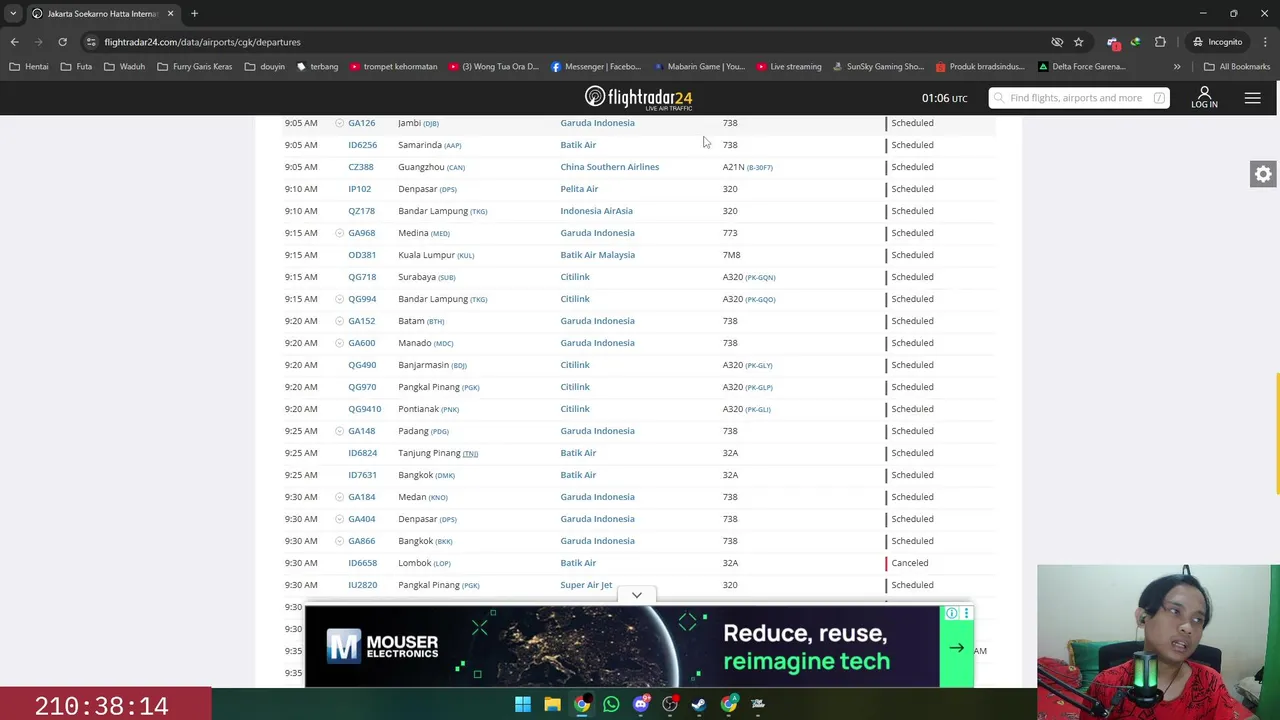Expand codeshare details for flight GA184
Viewport: 1280px width, 720px height.
339,497
